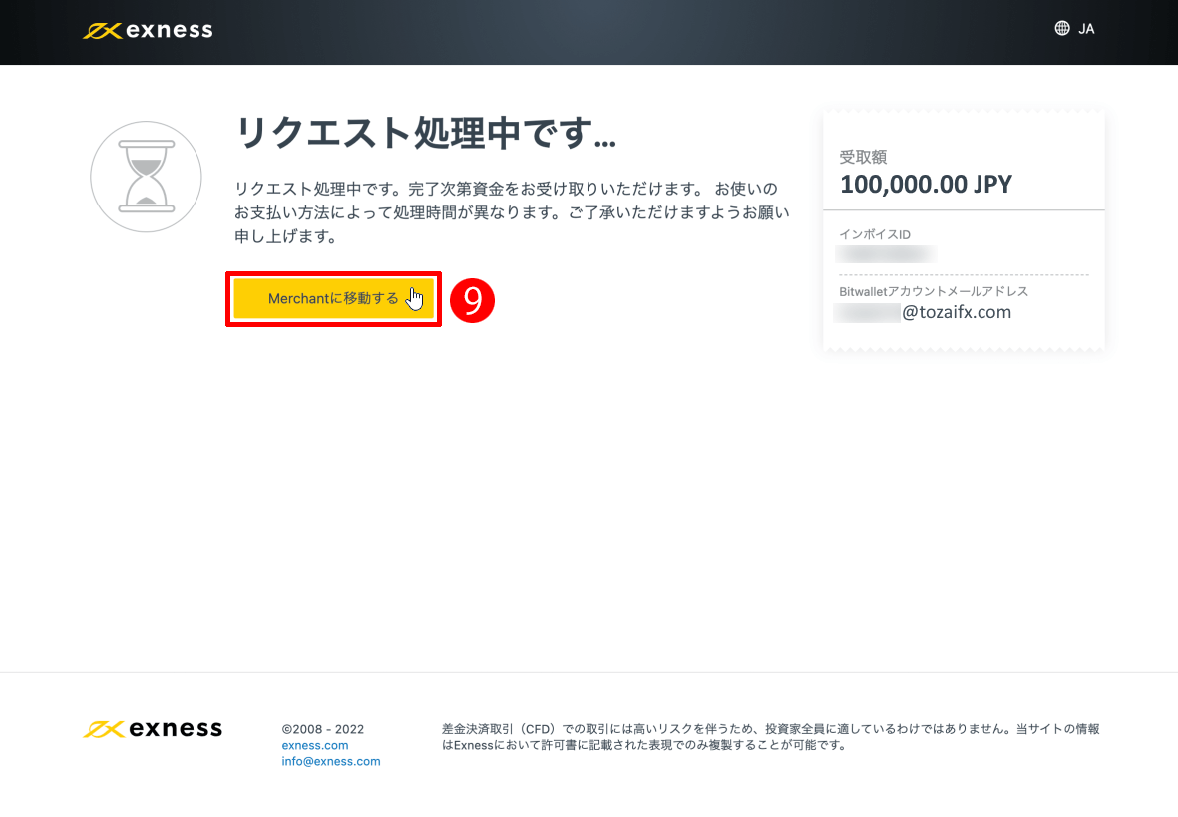This screenshot has width=1178, height=817.
Task: Click the red step 9 badge
Action: point(475,301)
